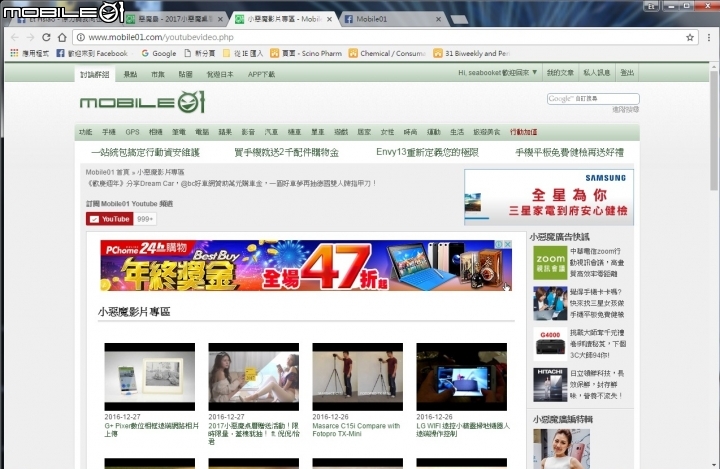Switch to the Mobile01 Facebook tab

coord(389,19)
